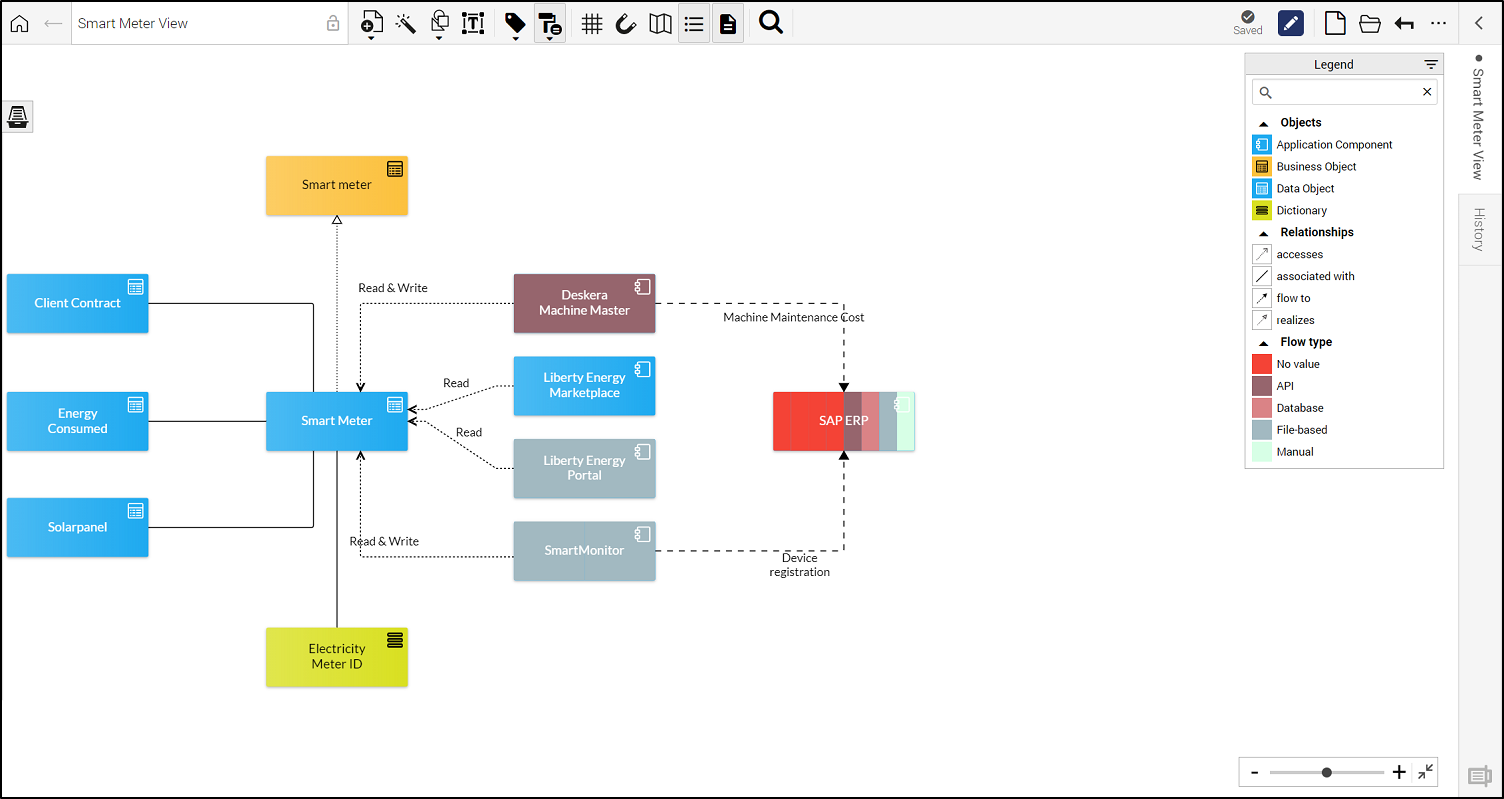
Task: Click the legend search field
Action: pyautogui.click(x=1345, y=92)
